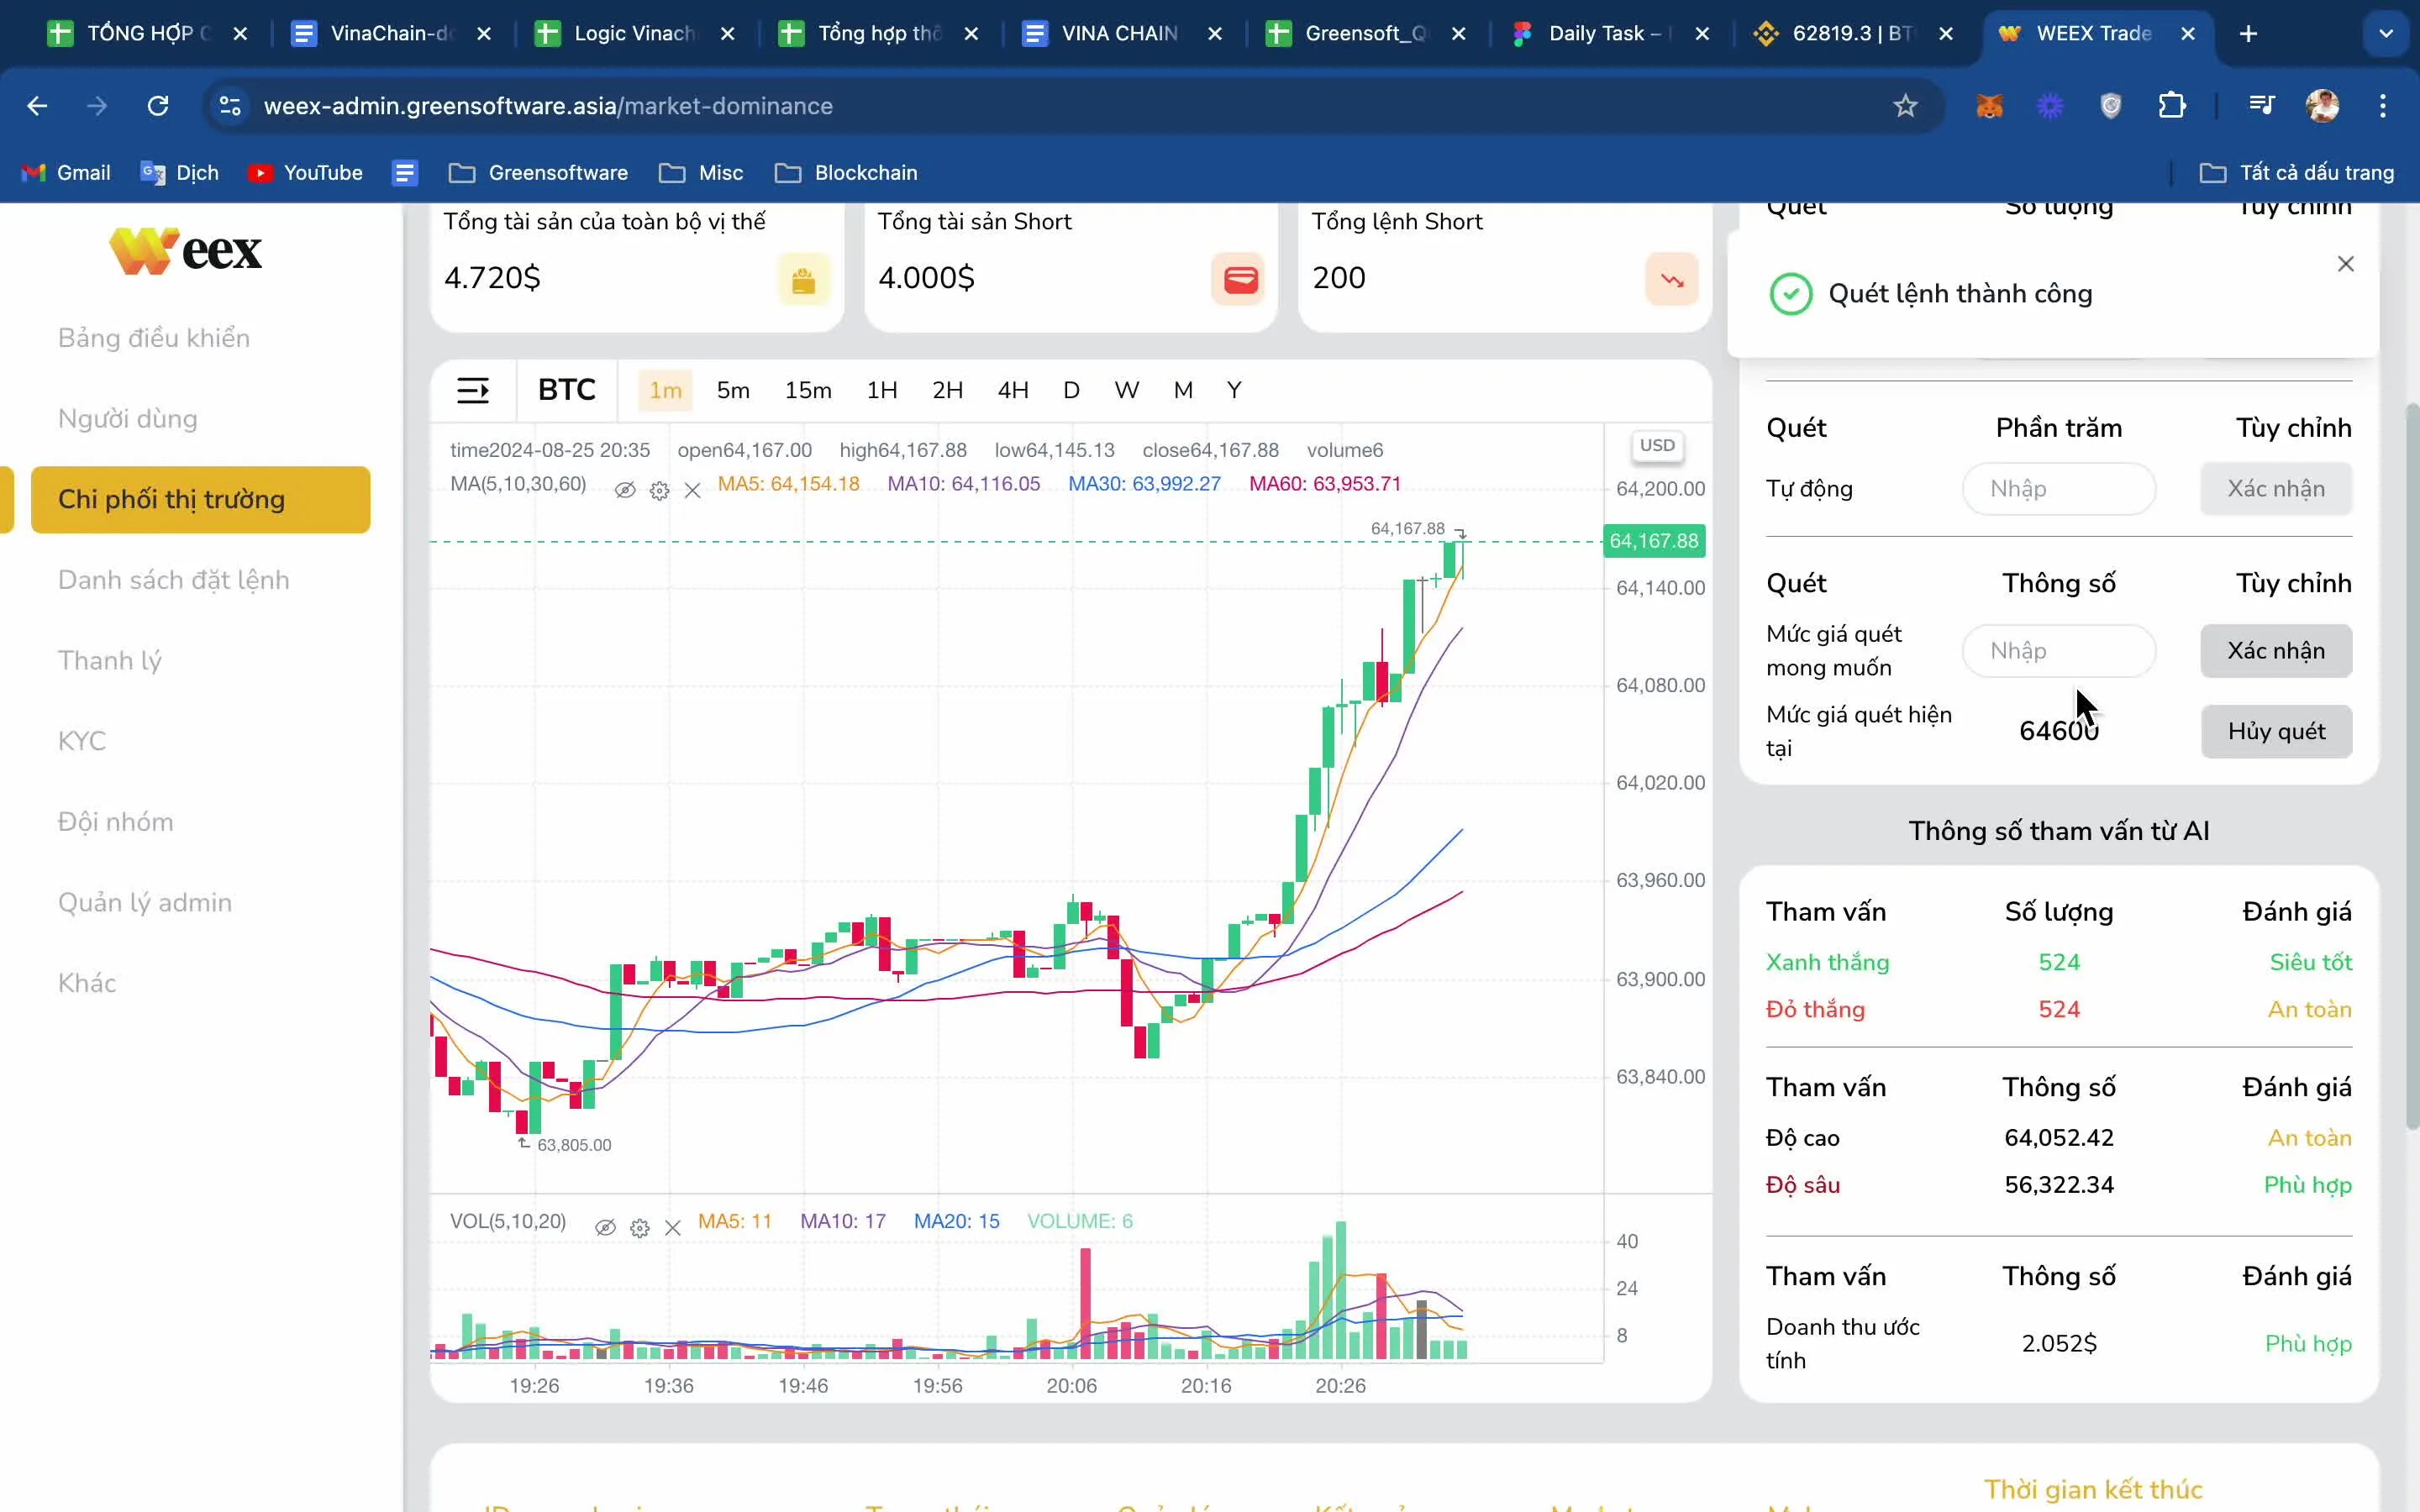
Task: Close the Quét lệnh thành công notification
Action: tap(2345, 264)
